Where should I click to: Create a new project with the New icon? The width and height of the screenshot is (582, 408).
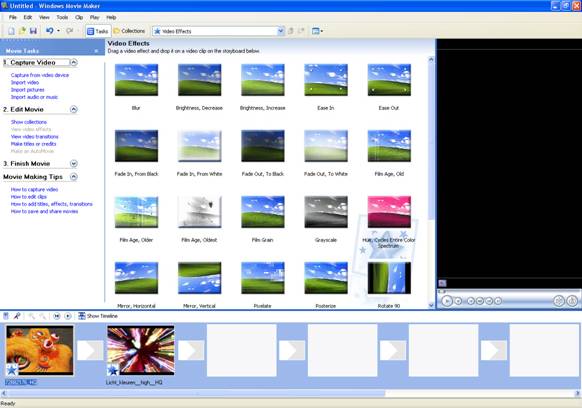(x=12, y=31)
